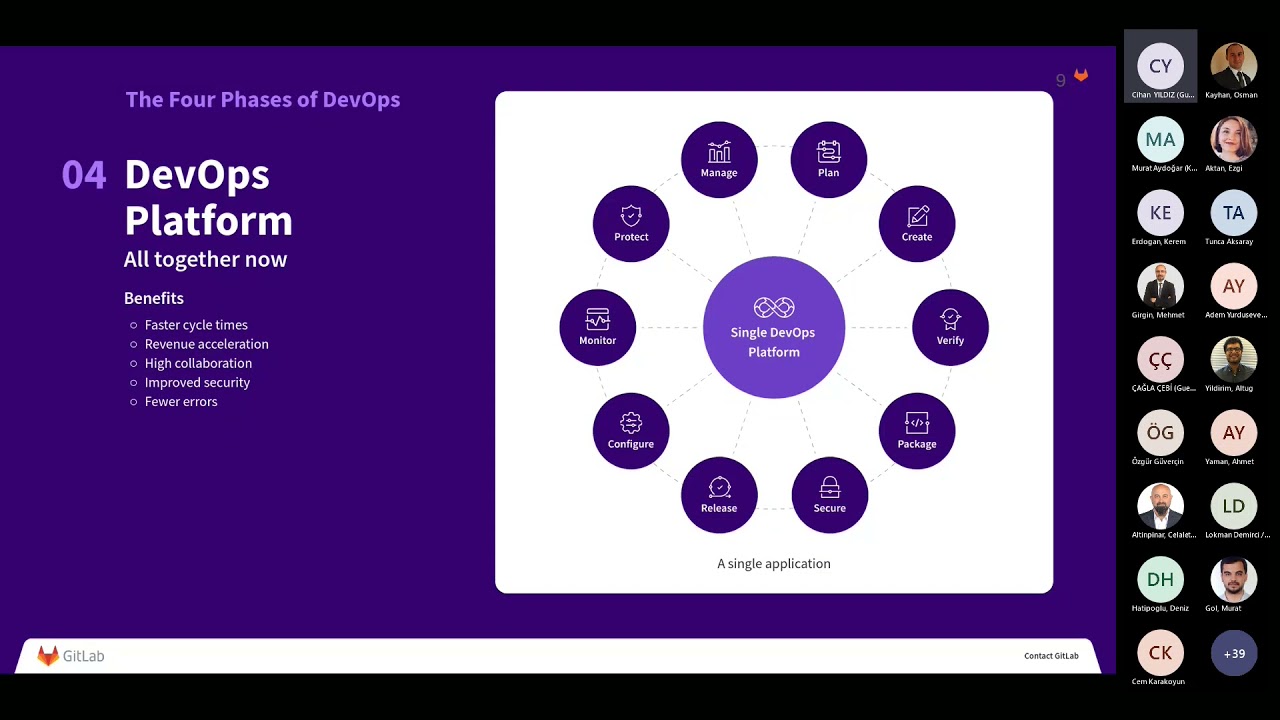Click the 'Revenue acceleration' bullet
The image size is (1280, 720).
point(207,344)
